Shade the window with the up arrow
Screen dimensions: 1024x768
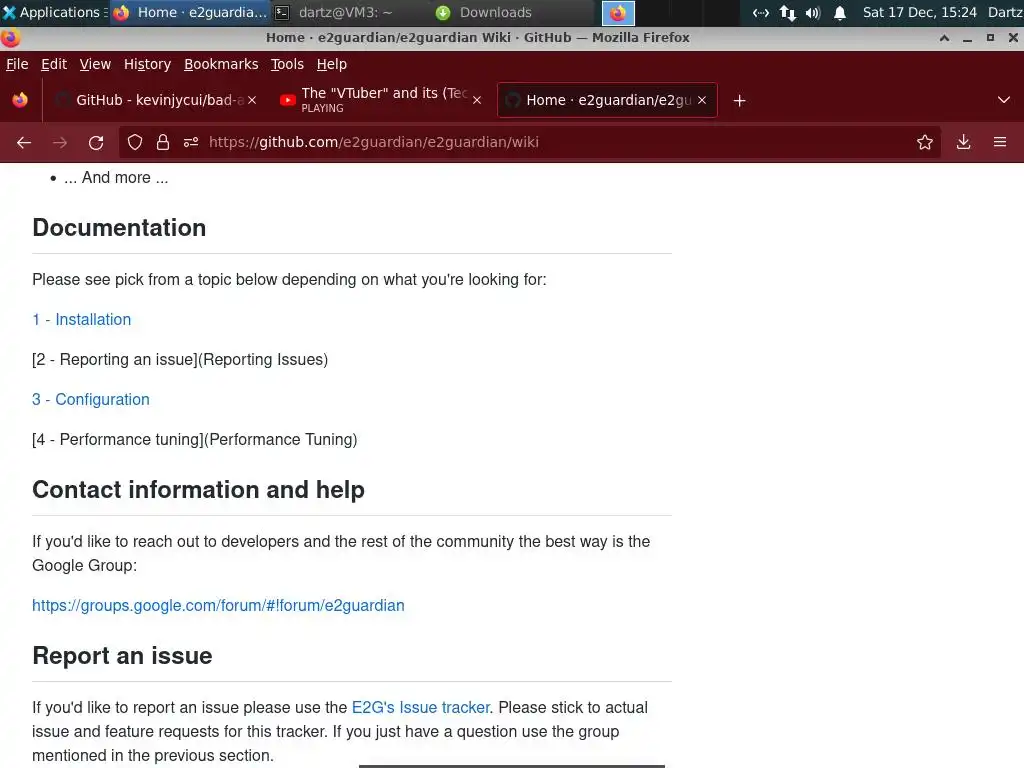click(944, 38)
